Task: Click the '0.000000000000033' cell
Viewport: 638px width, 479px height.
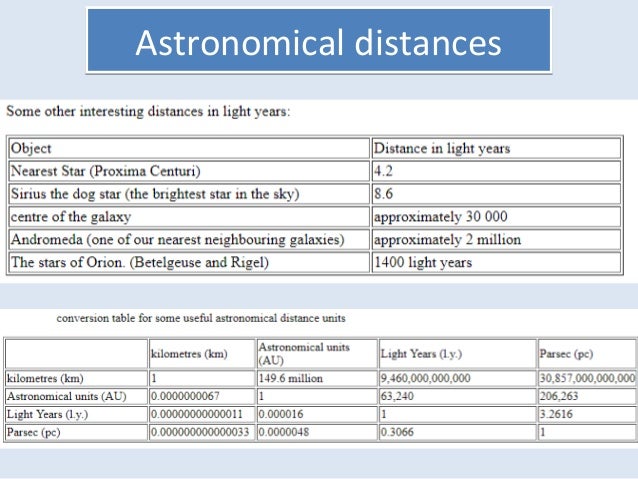Action: point(202,432)
